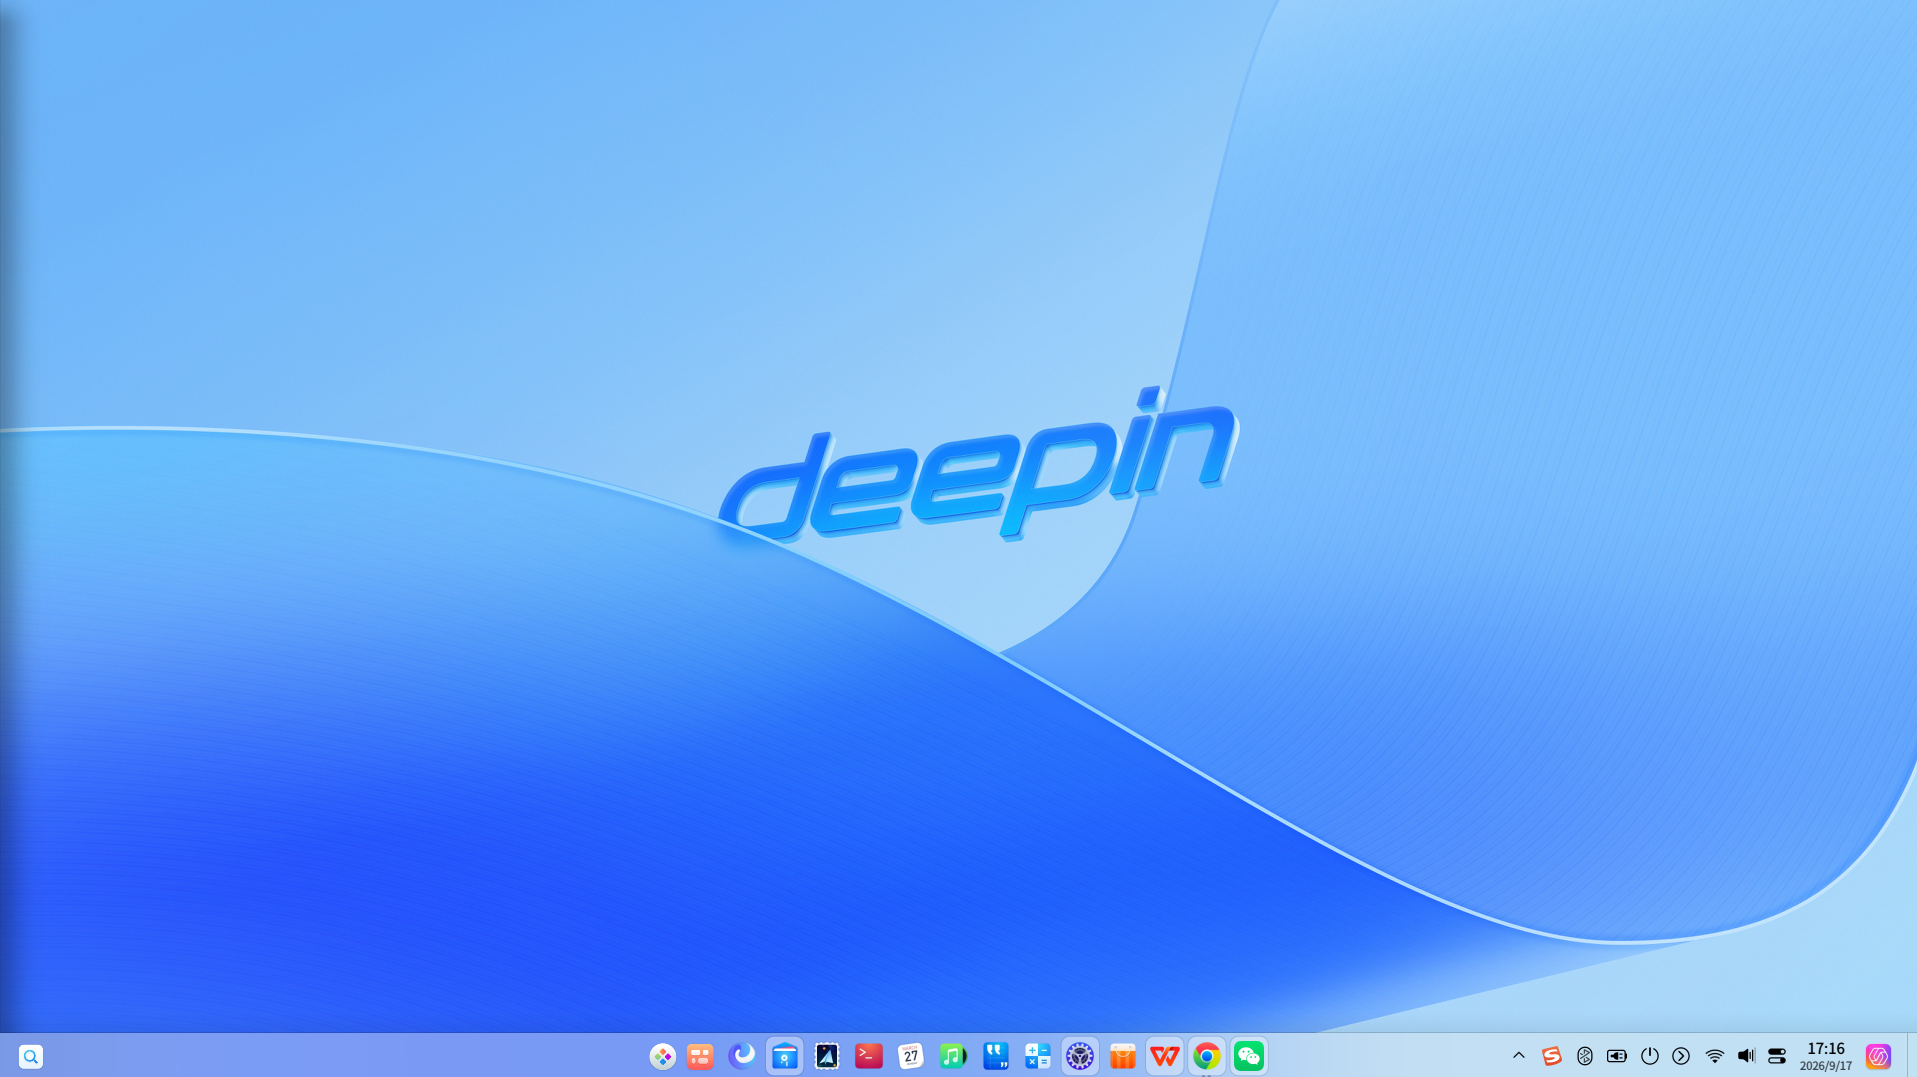Screen dimensions: 1917x1077
Task: Click the orange multitasking view icon
Action: point(700,1056)
